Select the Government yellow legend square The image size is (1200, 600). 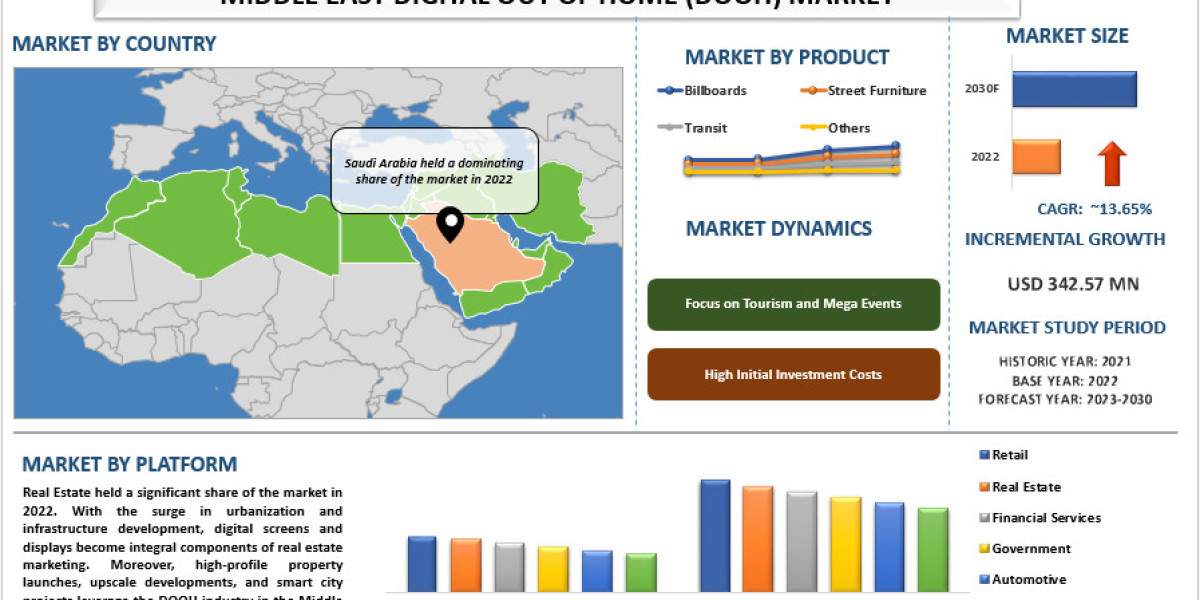[983, 549]
